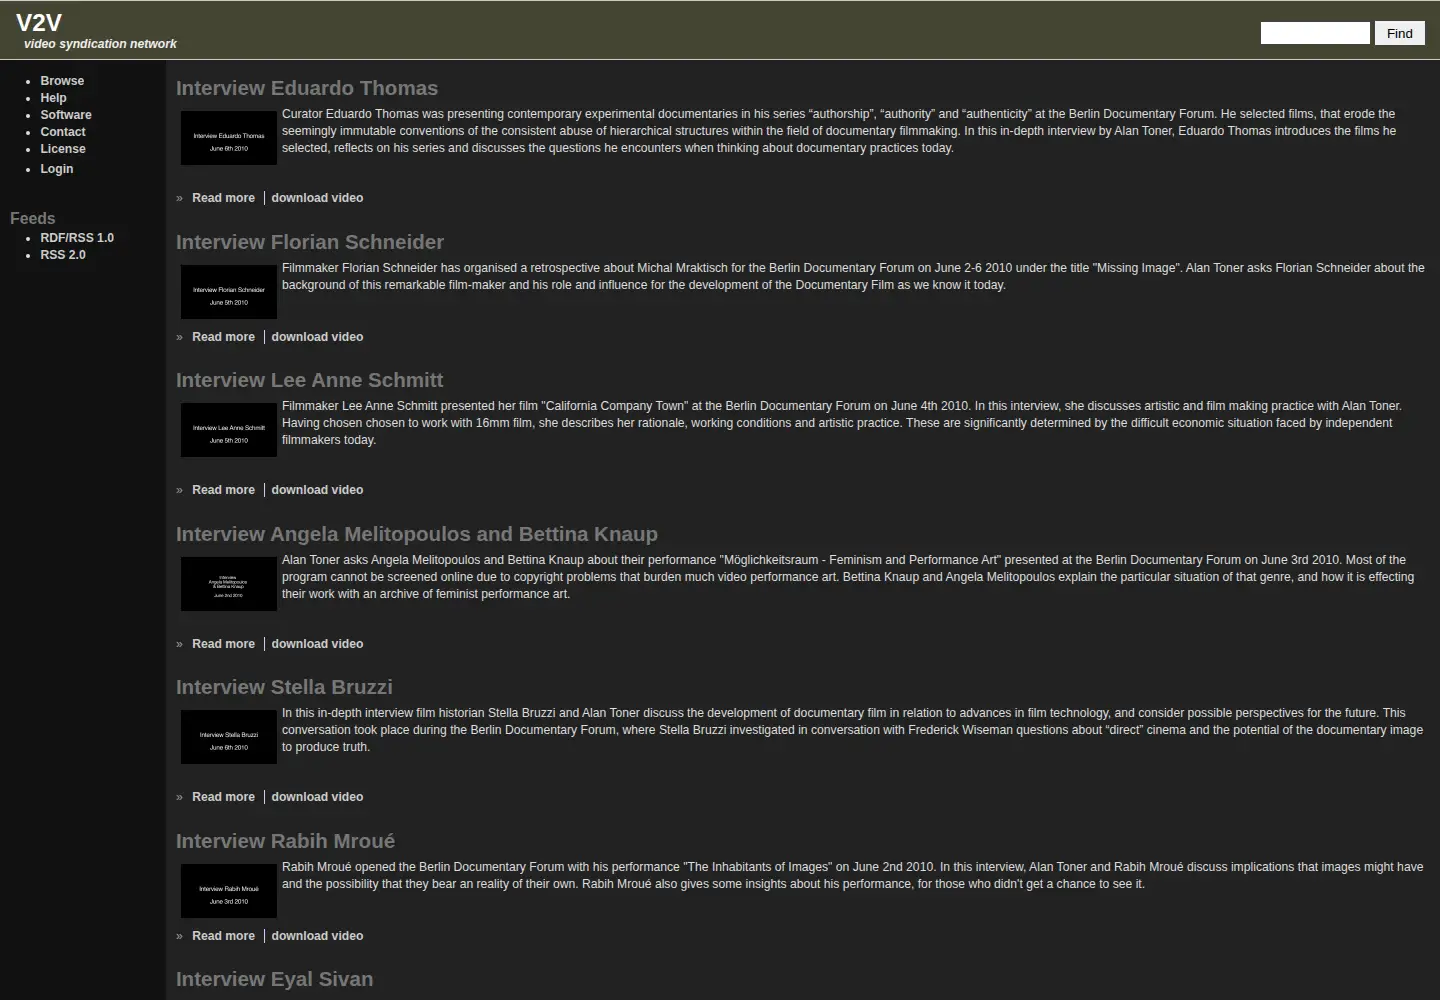Open Interview Lee Anne Schmitt title
1440x1000 pixels.
310,380
